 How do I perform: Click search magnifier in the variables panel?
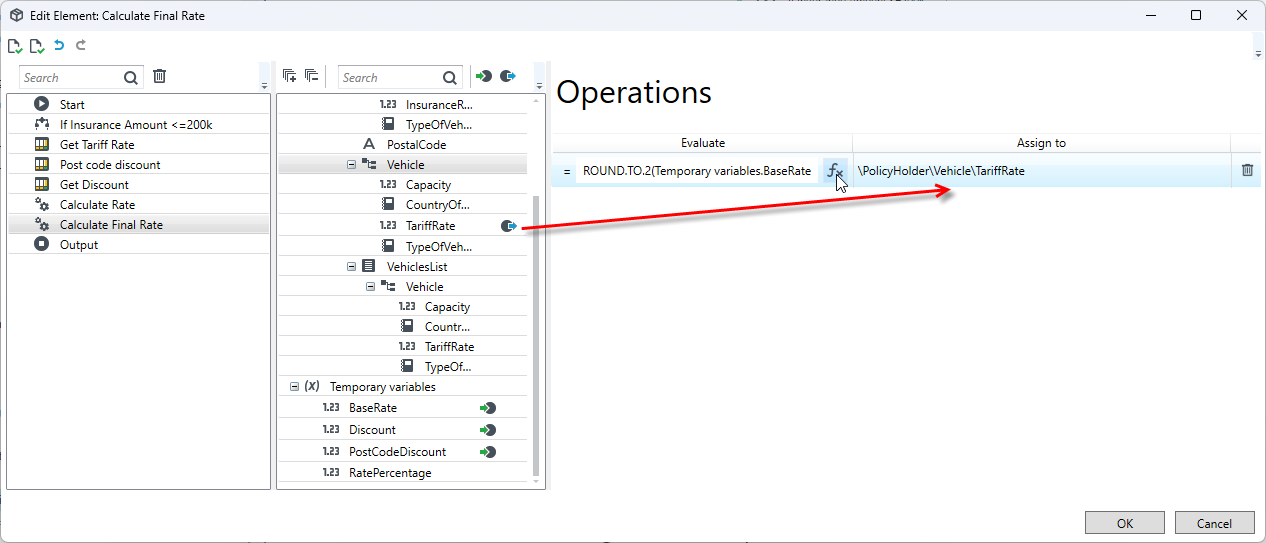pos(449,77)
